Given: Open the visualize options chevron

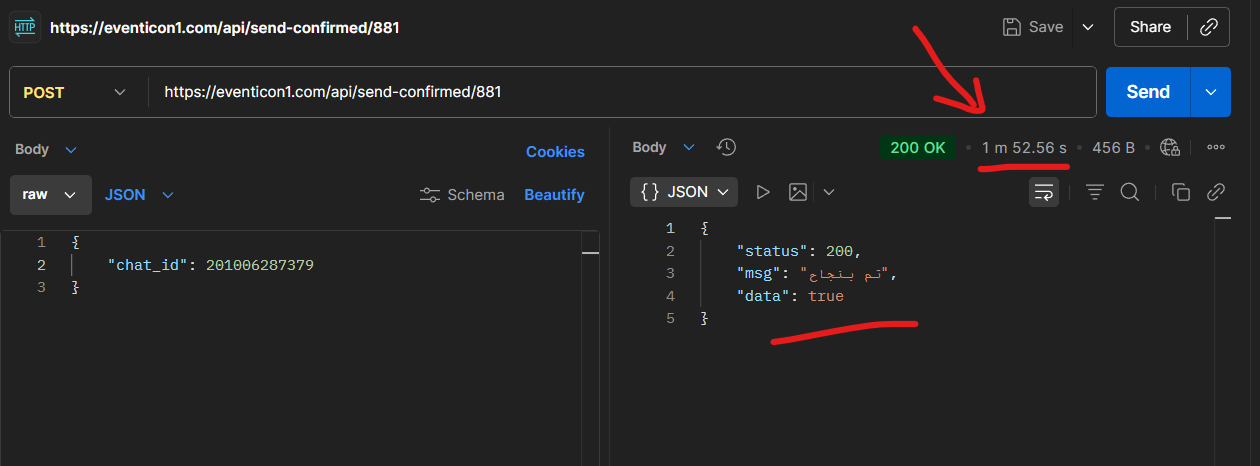Looking at the screenshot, I should 828,192.
